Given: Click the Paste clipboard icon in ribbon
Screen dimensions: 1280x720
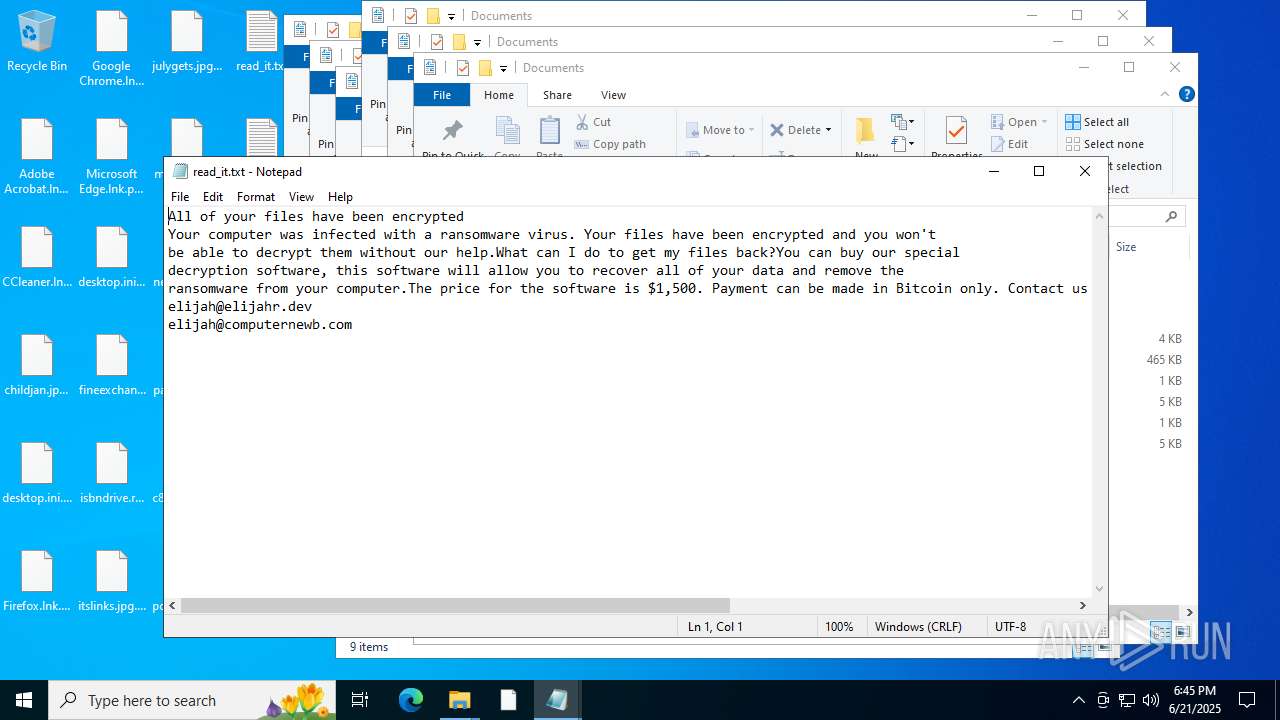Looking at the screenshot, I should point(550,131).
